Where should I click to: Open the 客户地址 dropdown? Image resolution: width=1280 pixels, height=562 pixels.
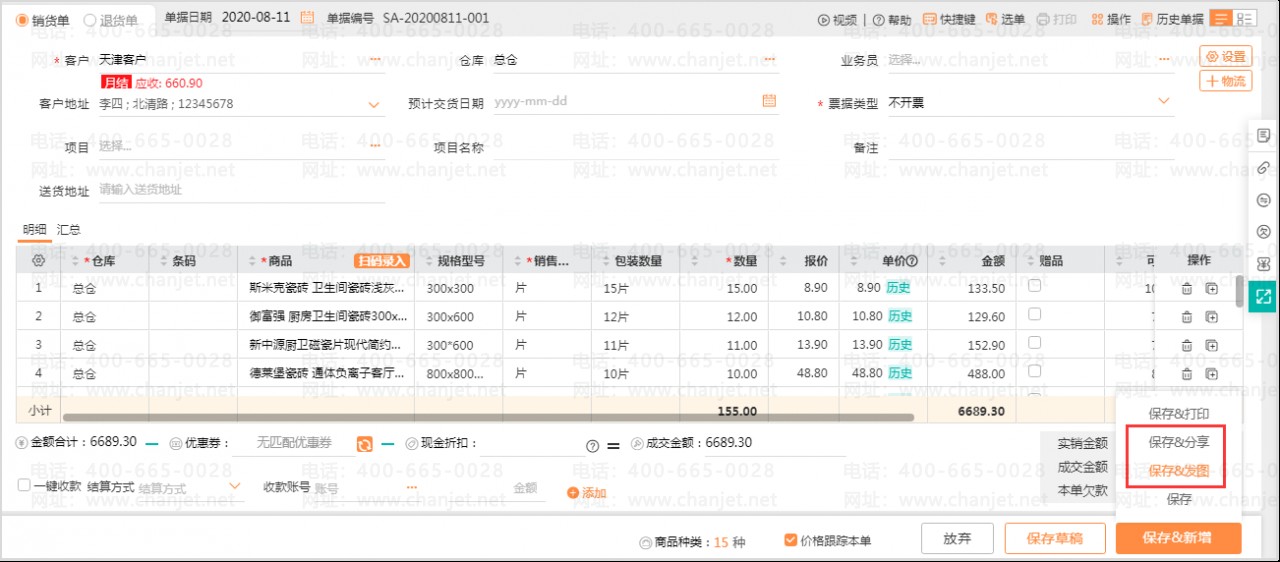(374, 104)
